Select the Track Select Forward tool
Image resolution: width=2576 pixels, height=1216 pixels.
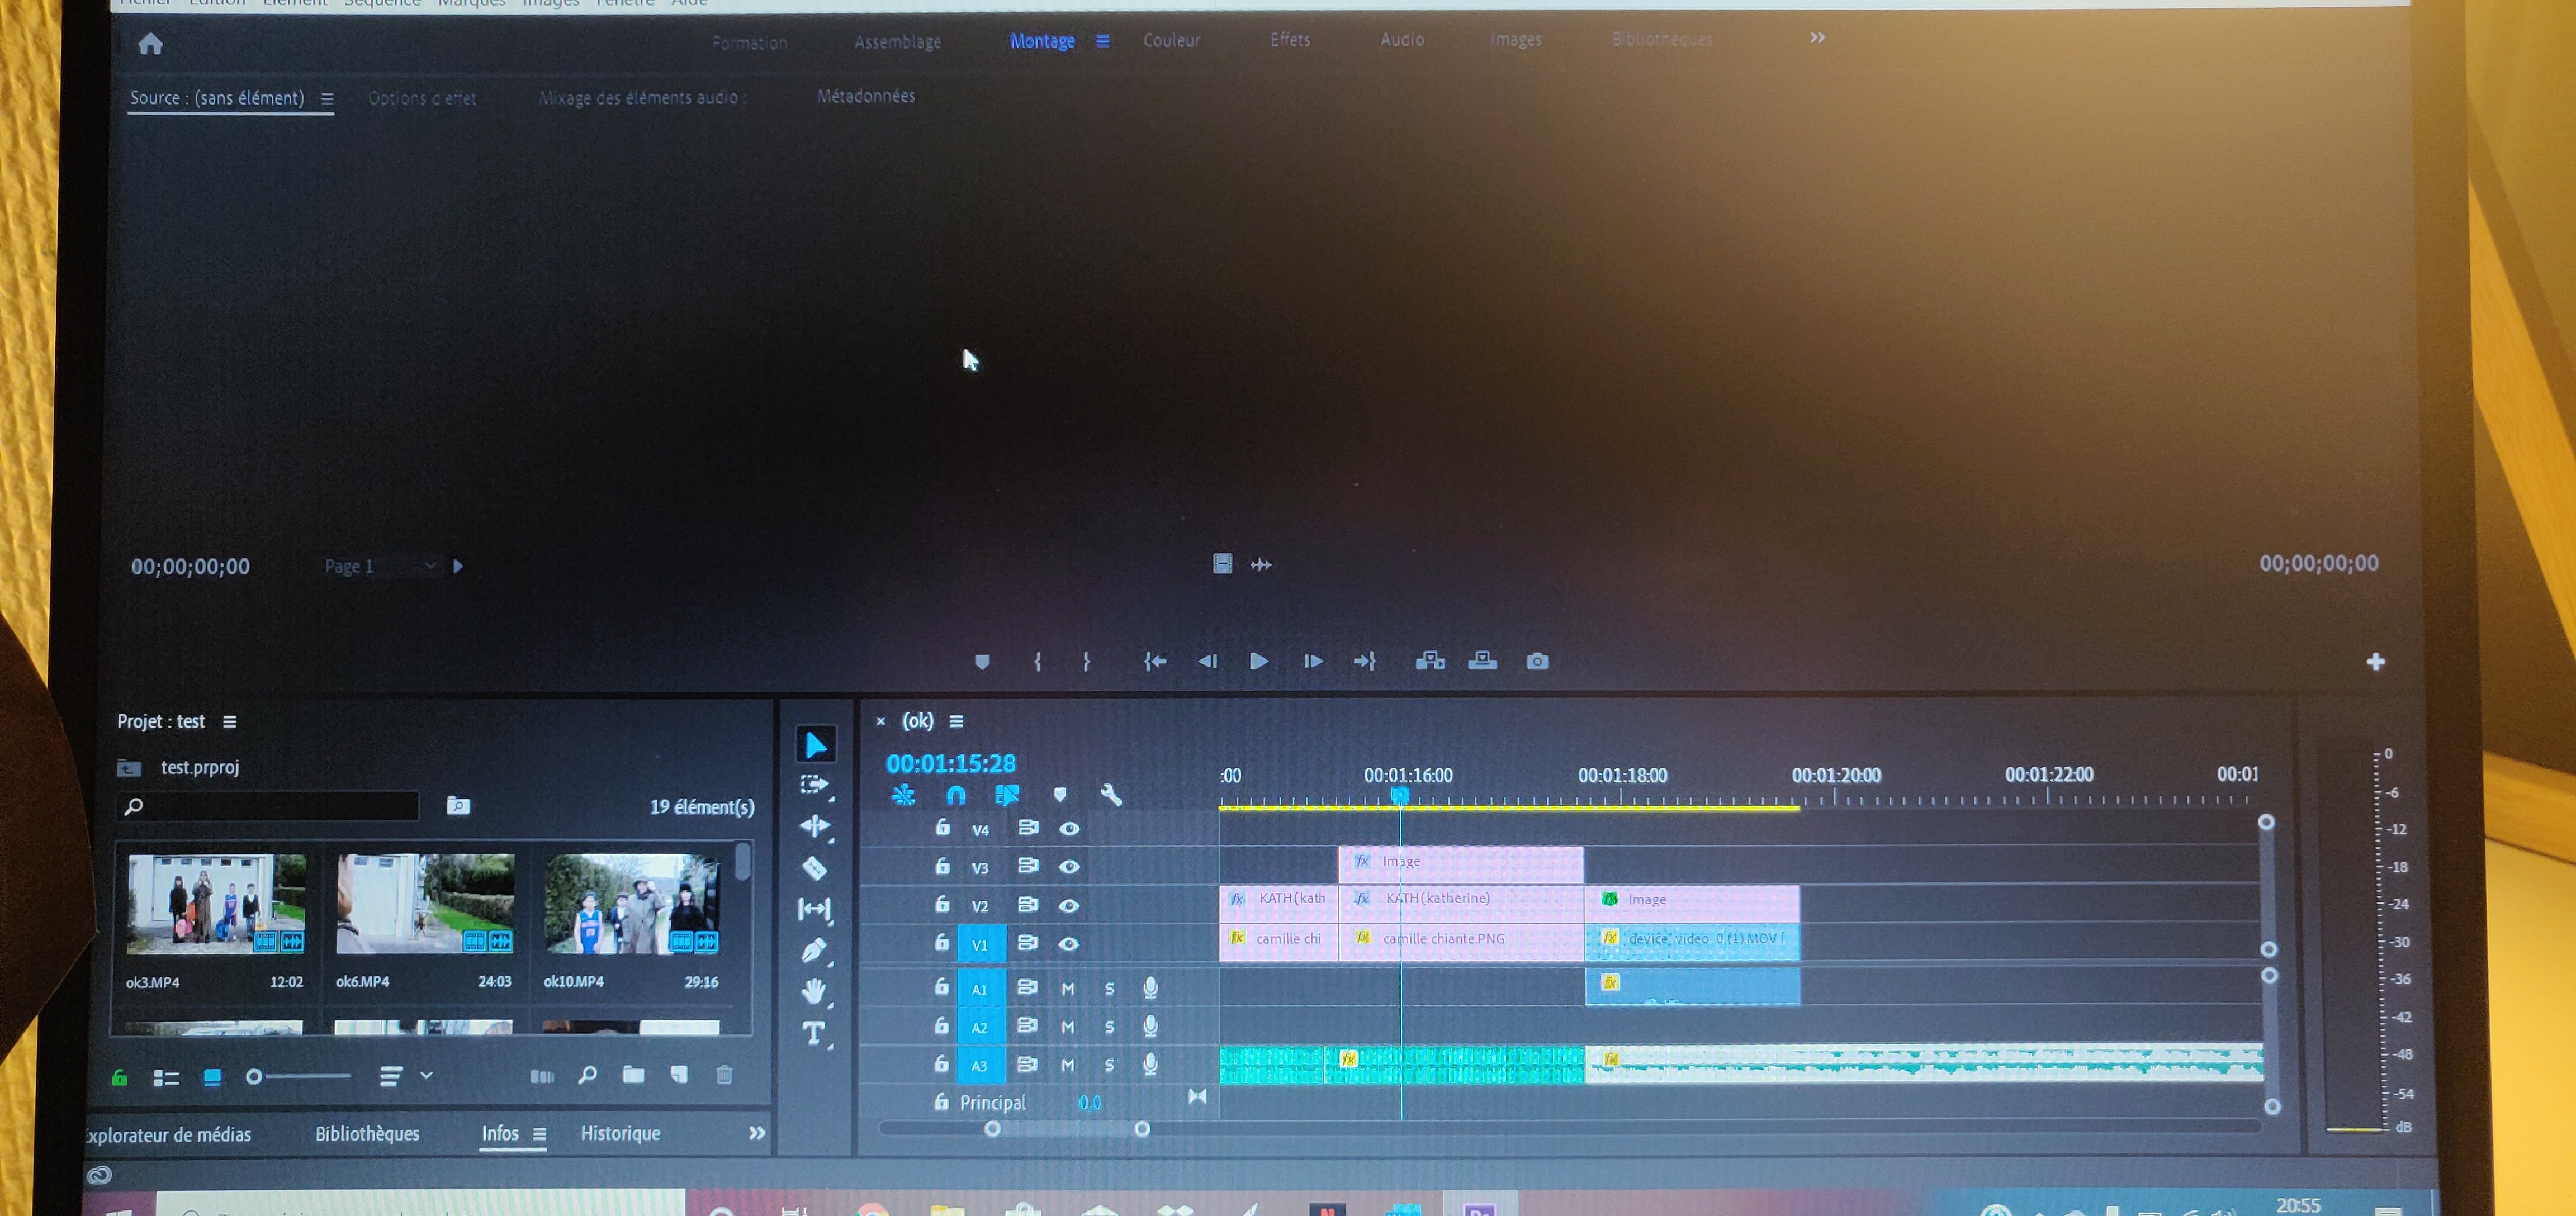(815, 785)
